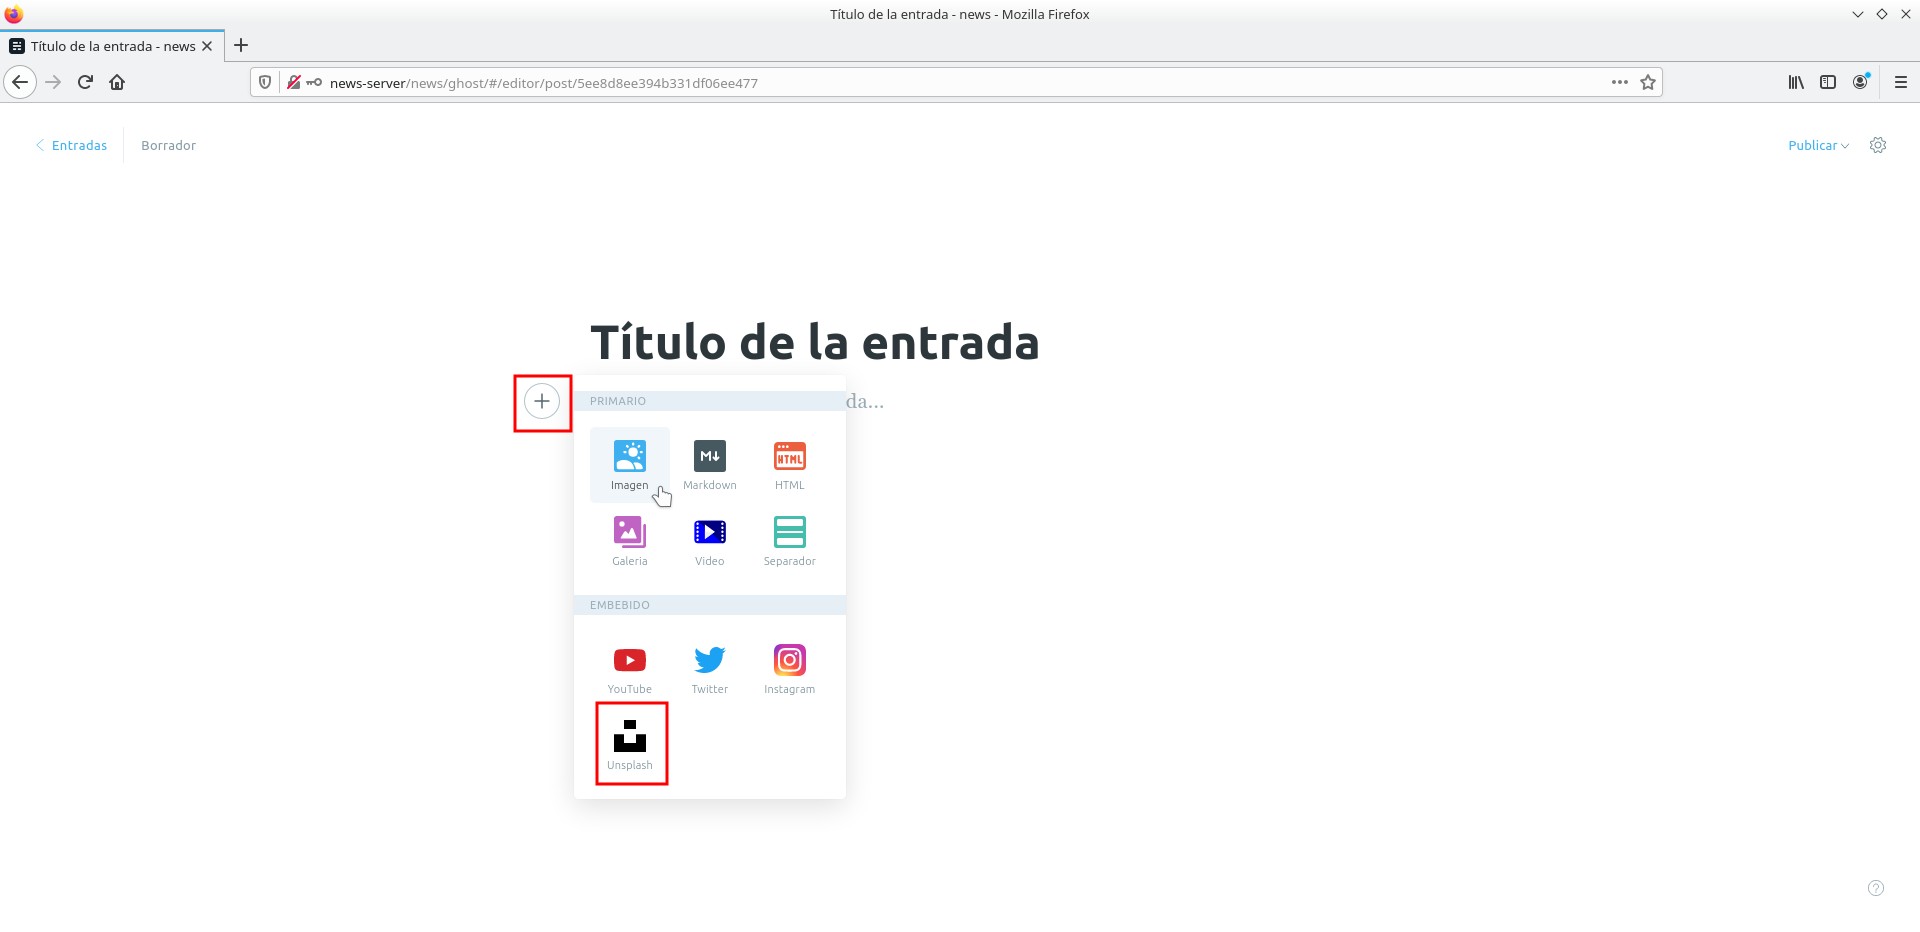
Task: Click the plus card menu button
Action: click(542, 402)
